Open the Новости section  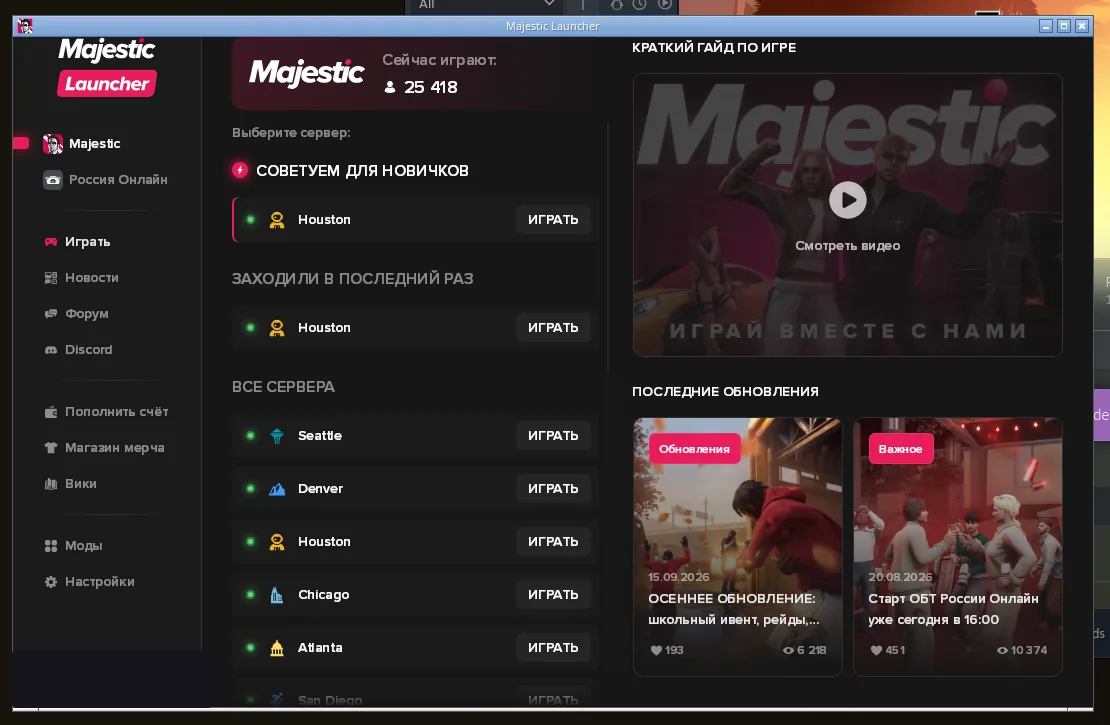point(92,278)
